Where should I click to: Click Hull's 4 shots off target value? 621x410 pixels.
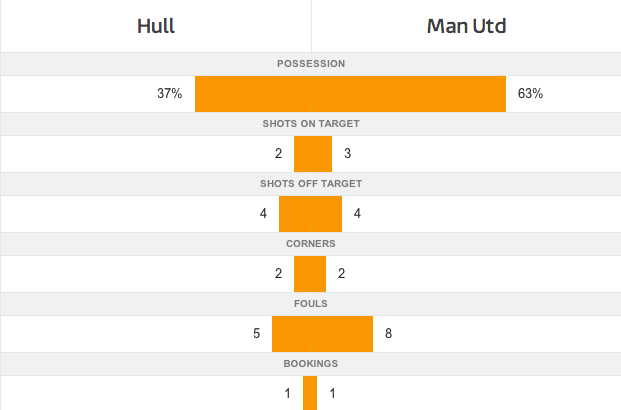tap(263, 214)
